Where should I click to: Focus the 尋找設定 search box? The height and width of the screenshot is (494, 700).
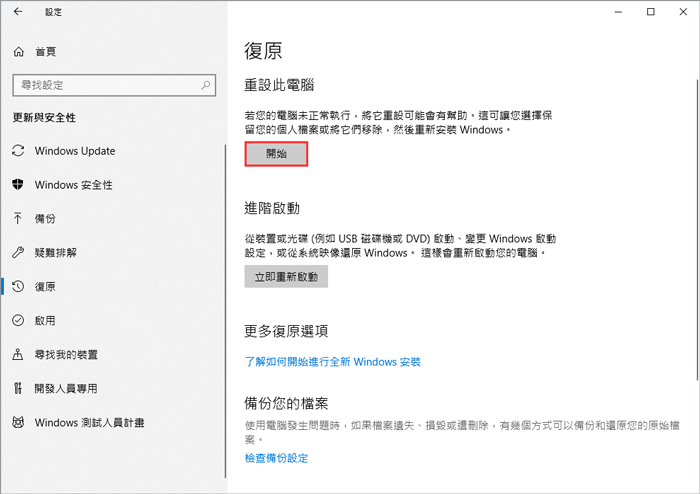pos(100,84)
